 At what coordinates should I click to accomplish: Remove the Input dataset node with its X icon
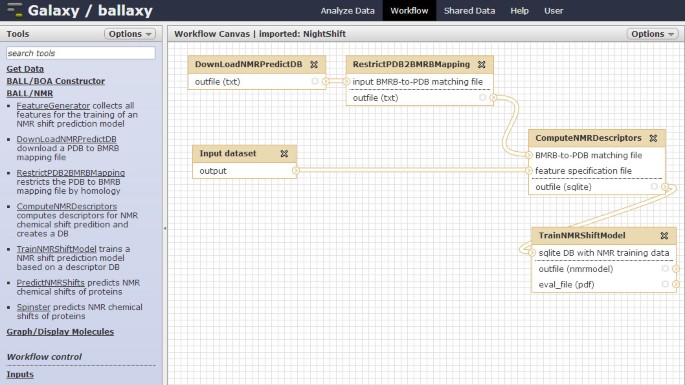click(x=284, y=153)
